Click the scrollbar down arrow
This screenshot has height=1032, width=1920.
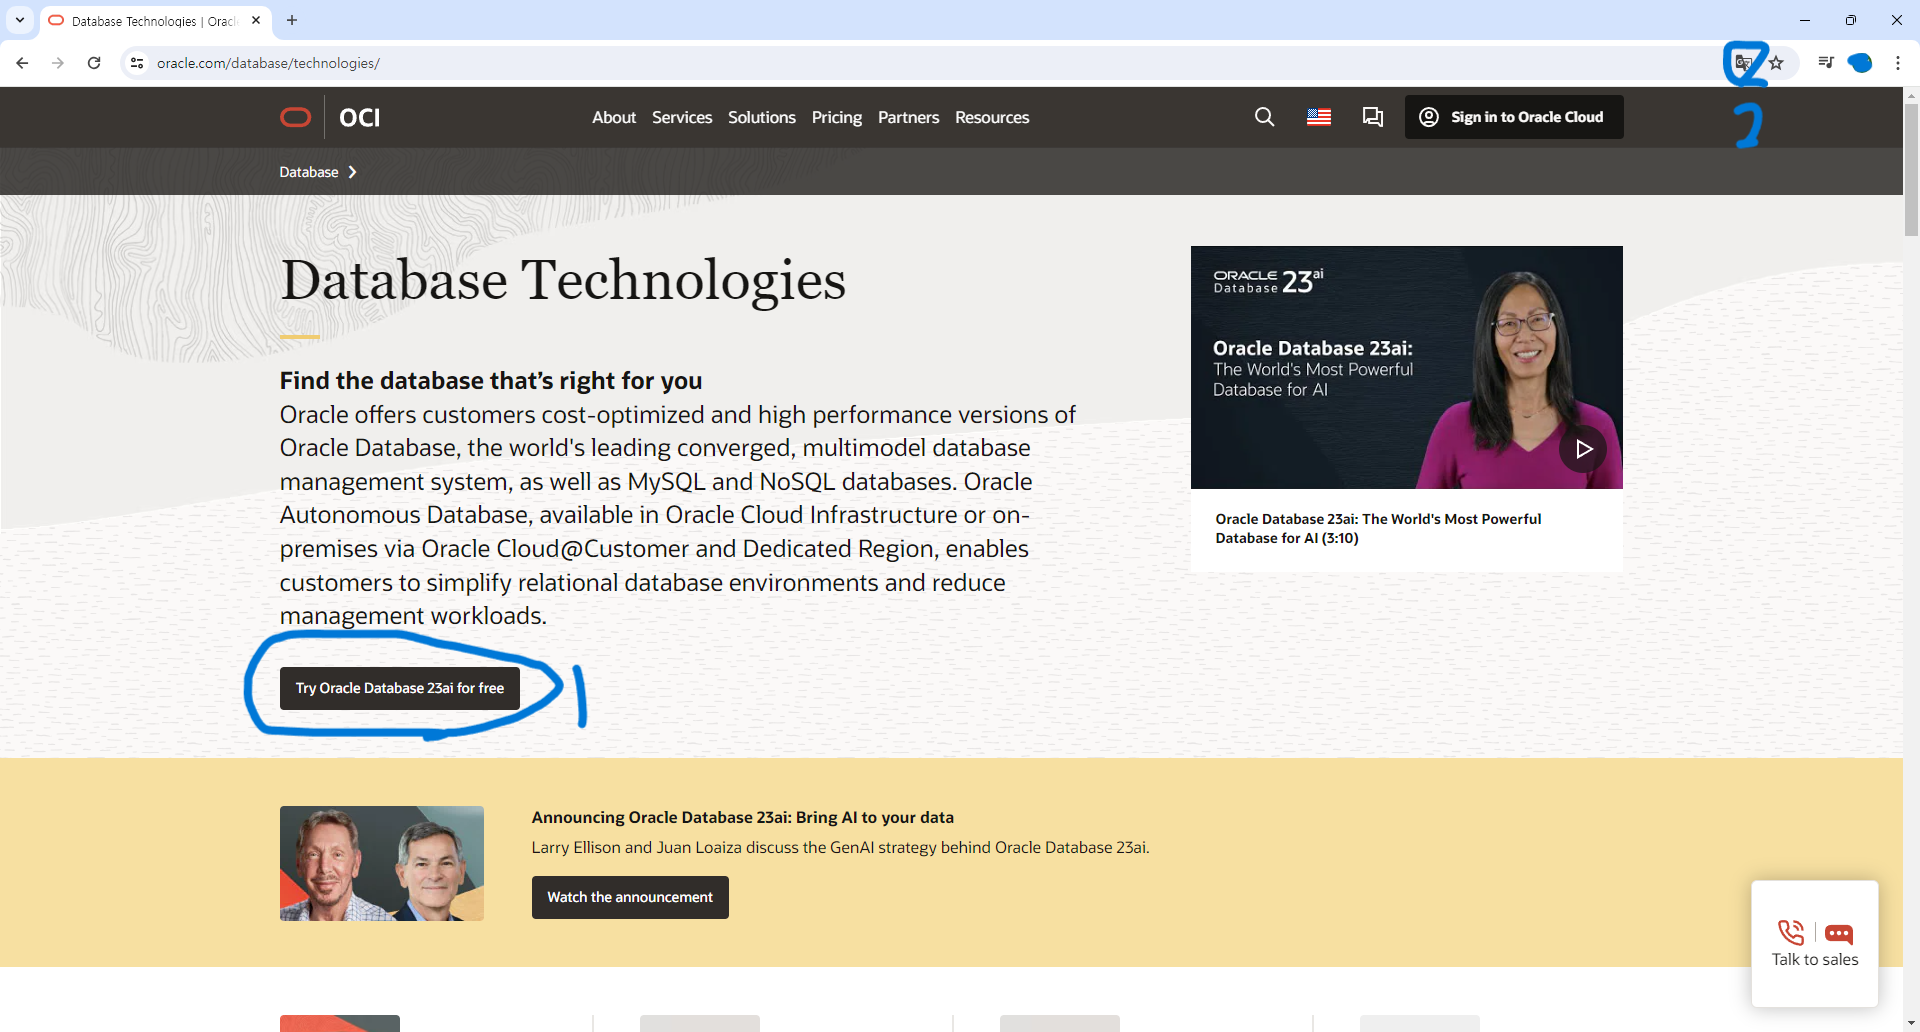pos(1911,1024)
